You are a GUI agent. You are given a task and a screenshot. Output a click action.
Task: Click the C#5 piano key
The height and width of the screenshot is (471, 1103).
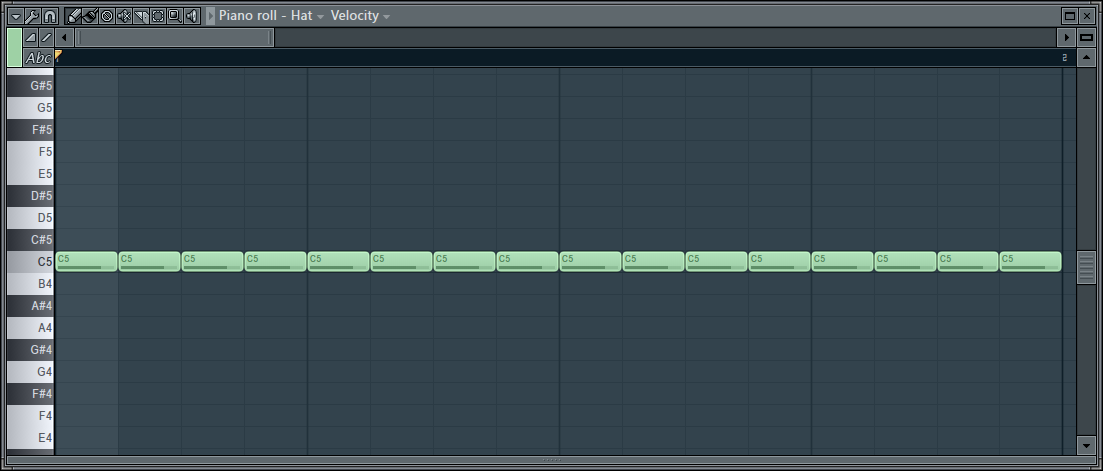coord(31,240)
